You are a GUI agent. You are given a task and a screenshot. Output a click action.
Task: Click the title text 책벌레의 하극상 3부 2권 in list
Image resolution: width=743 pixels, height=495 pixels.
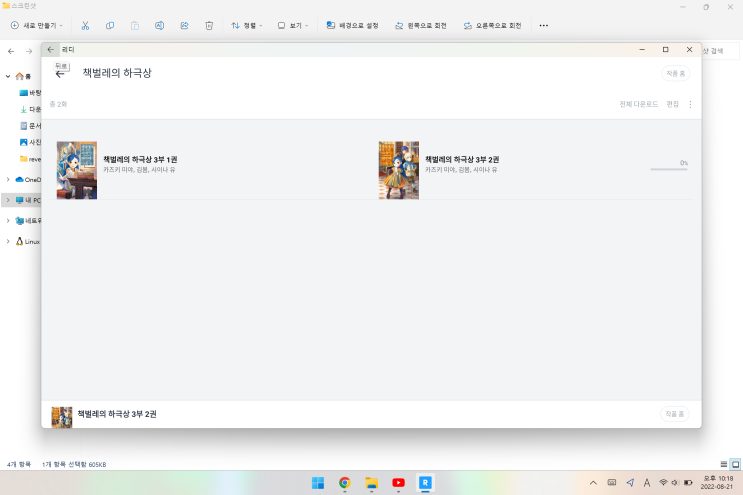click(462, 160)
